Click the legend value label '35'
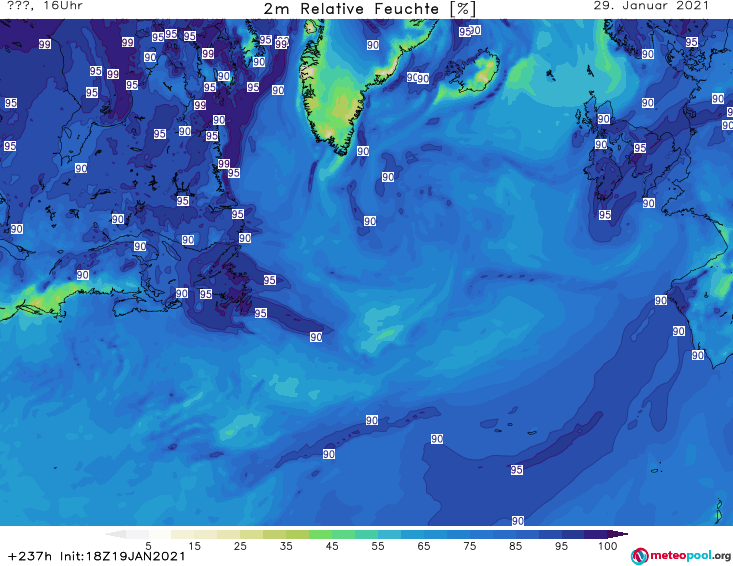The width and height of the screenshot is (733, 566). pyautogui.click(x=286, y=546)
